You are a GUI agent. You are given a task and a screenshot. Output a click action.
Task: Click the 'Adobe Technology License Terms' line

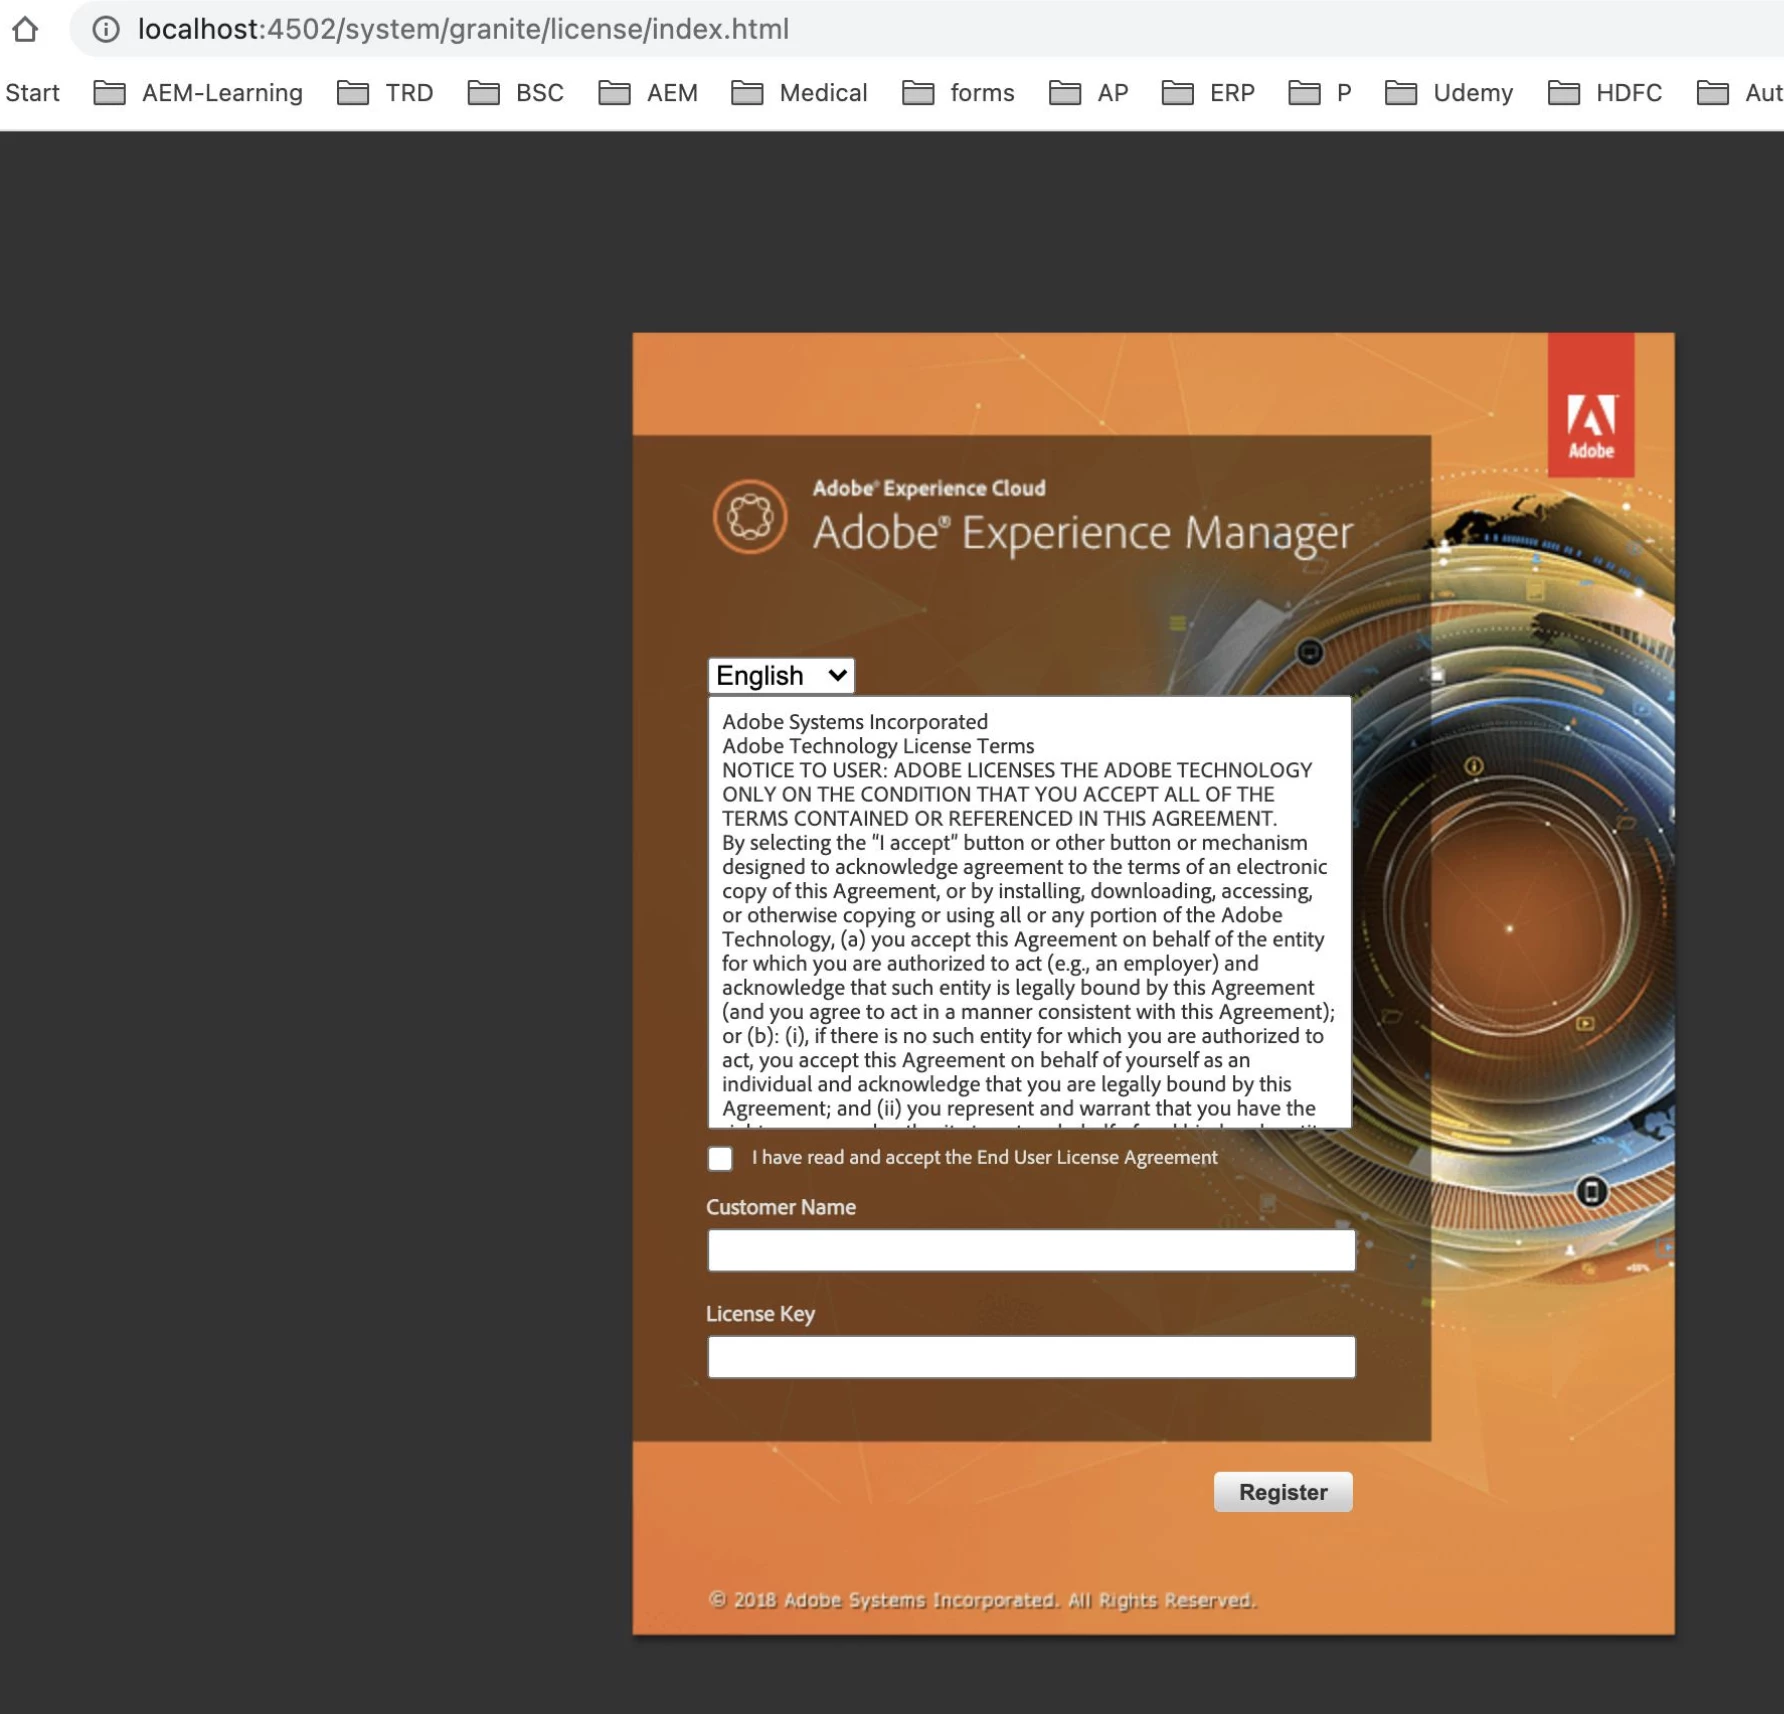coord(878,746)
